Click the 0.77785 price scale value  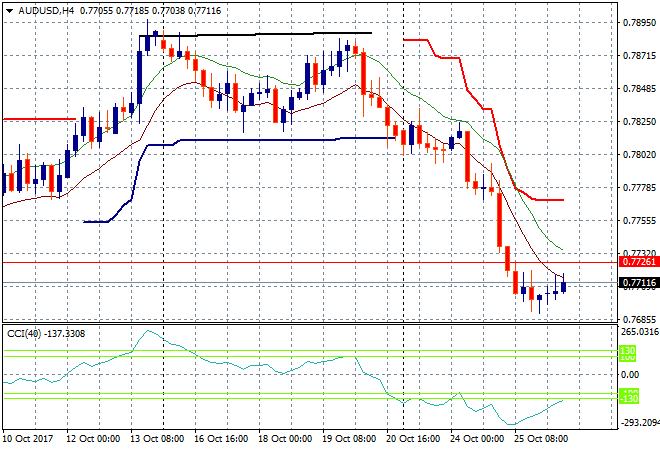639,187
